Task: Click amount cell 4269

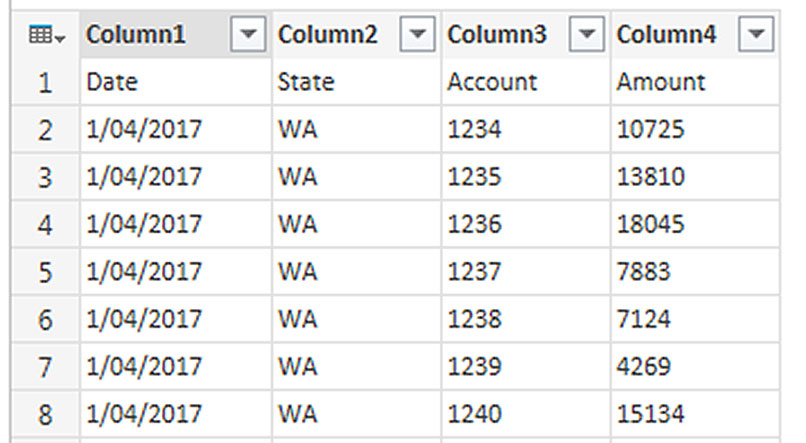Action: (x=695, y=367)
